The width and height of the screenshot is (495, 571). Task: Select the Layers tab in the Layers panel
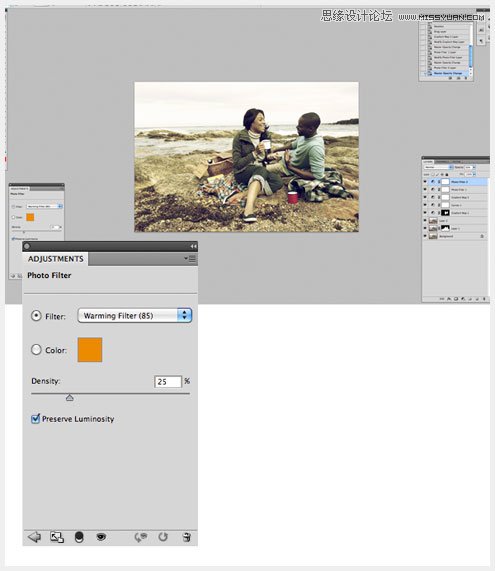(x=428, y=162)
